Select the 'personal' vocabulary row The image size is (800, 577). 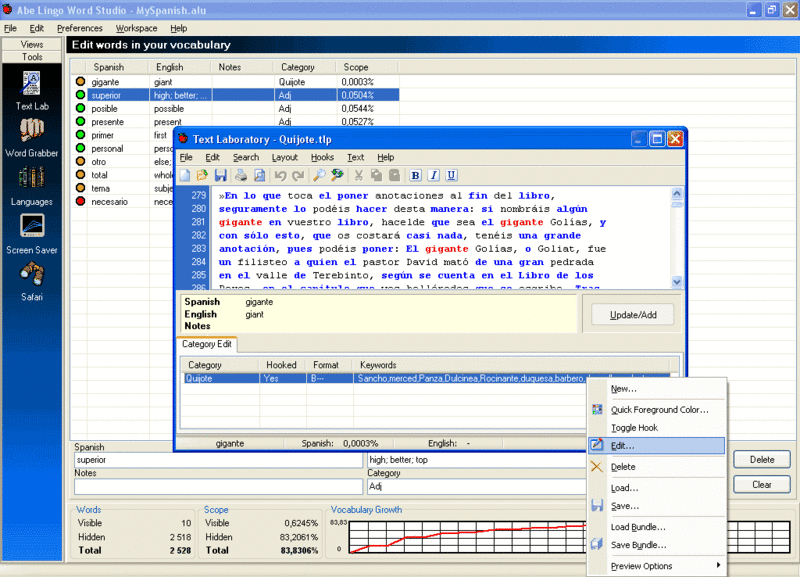tap(124, 148)
